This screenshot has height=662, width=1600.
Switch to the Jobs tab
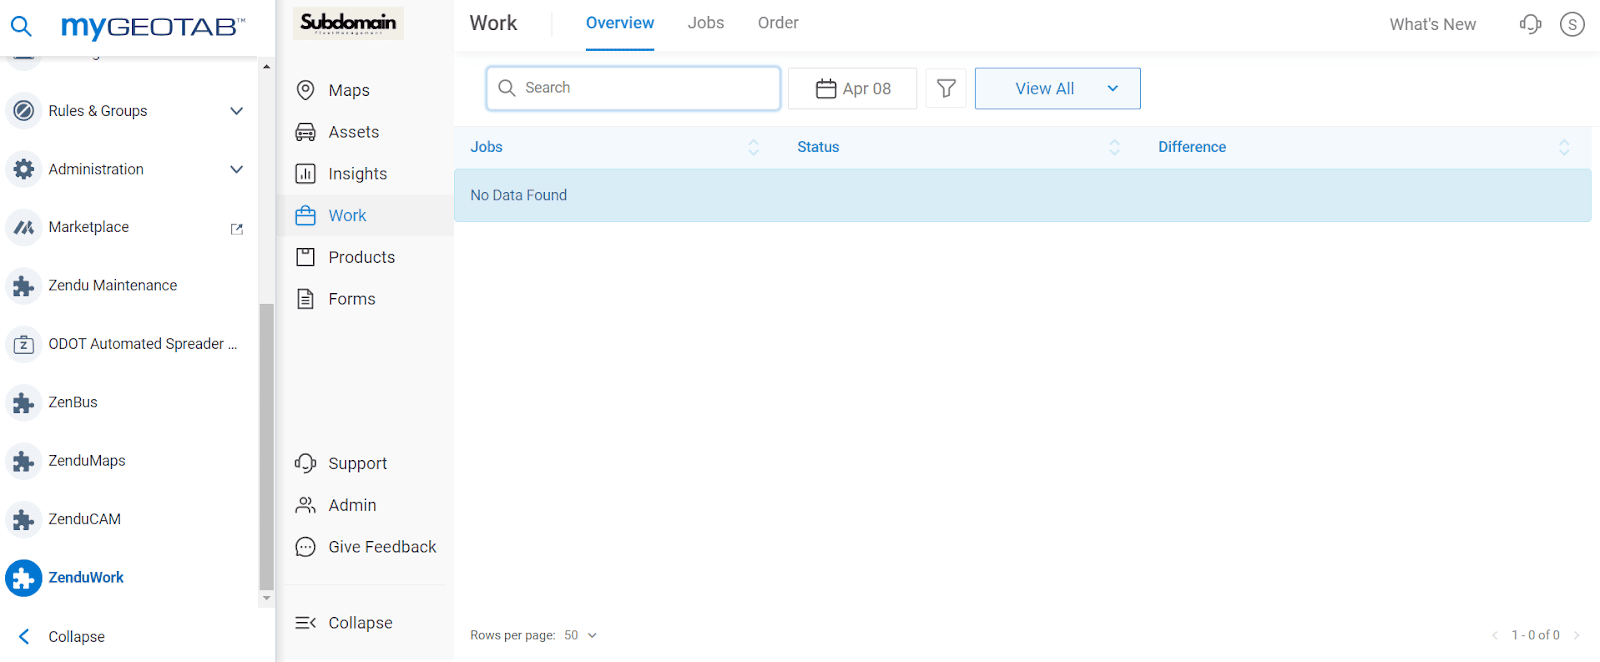(x=706, y=23)
